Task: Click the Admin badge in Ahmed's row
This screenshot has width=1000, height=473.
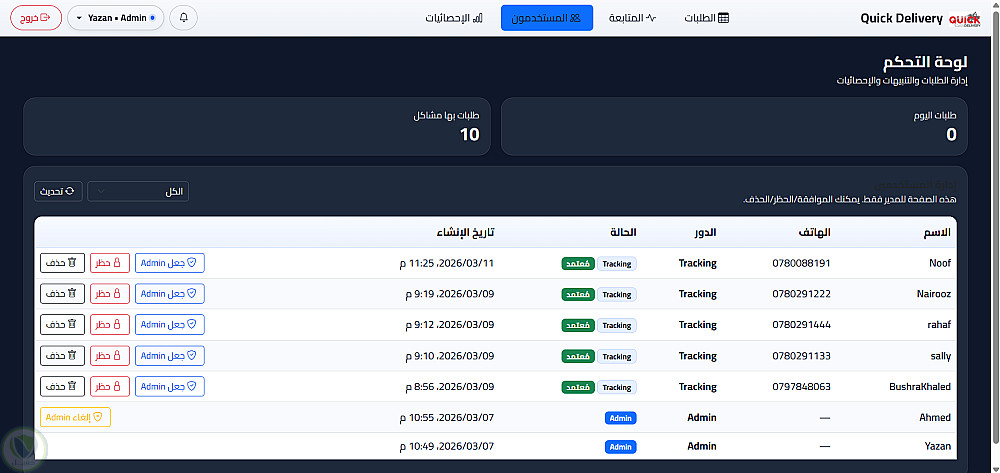Action: point(621,418)
